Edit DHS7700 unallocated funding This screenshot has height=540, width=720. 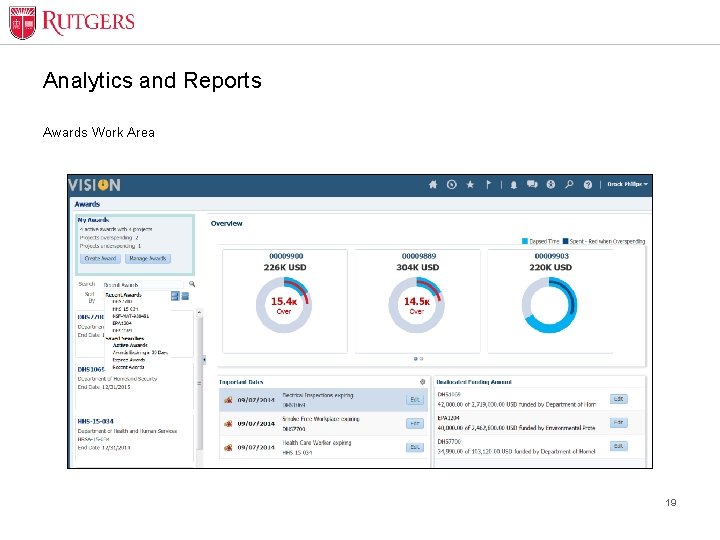point(619,446)
